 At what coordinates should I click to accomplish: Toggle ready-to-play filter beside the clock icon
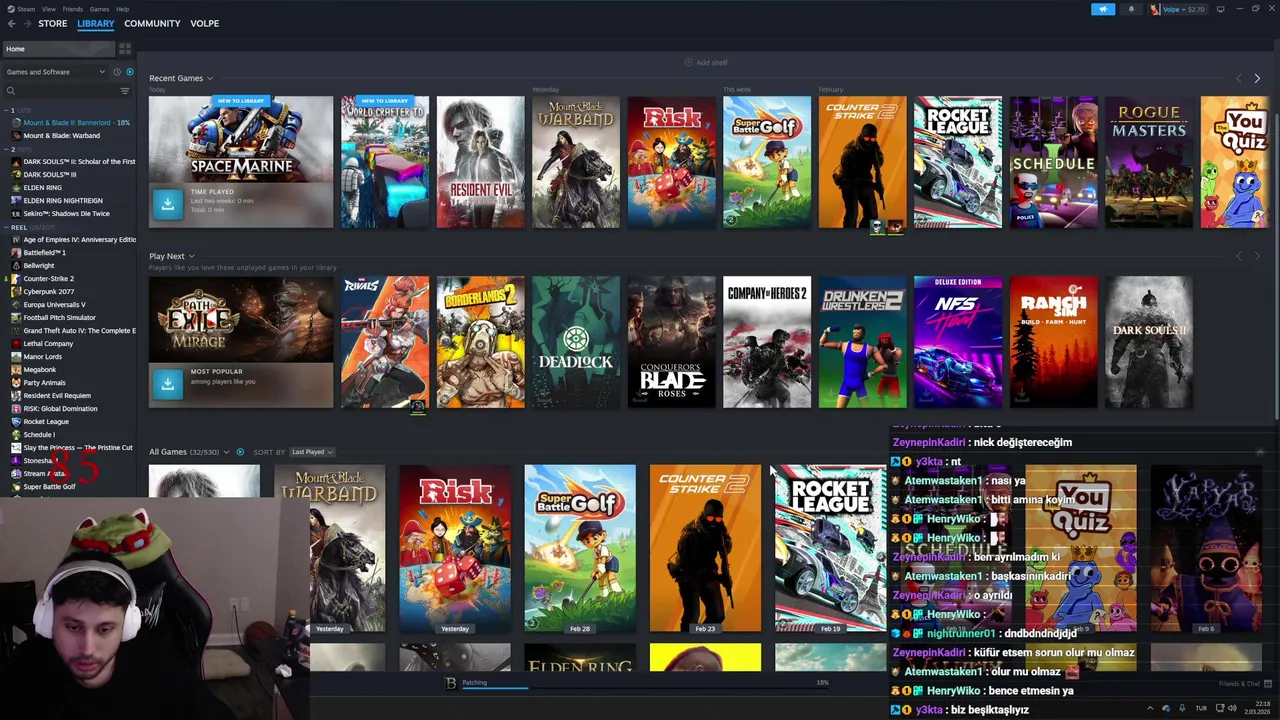click(x=129, y=72)
